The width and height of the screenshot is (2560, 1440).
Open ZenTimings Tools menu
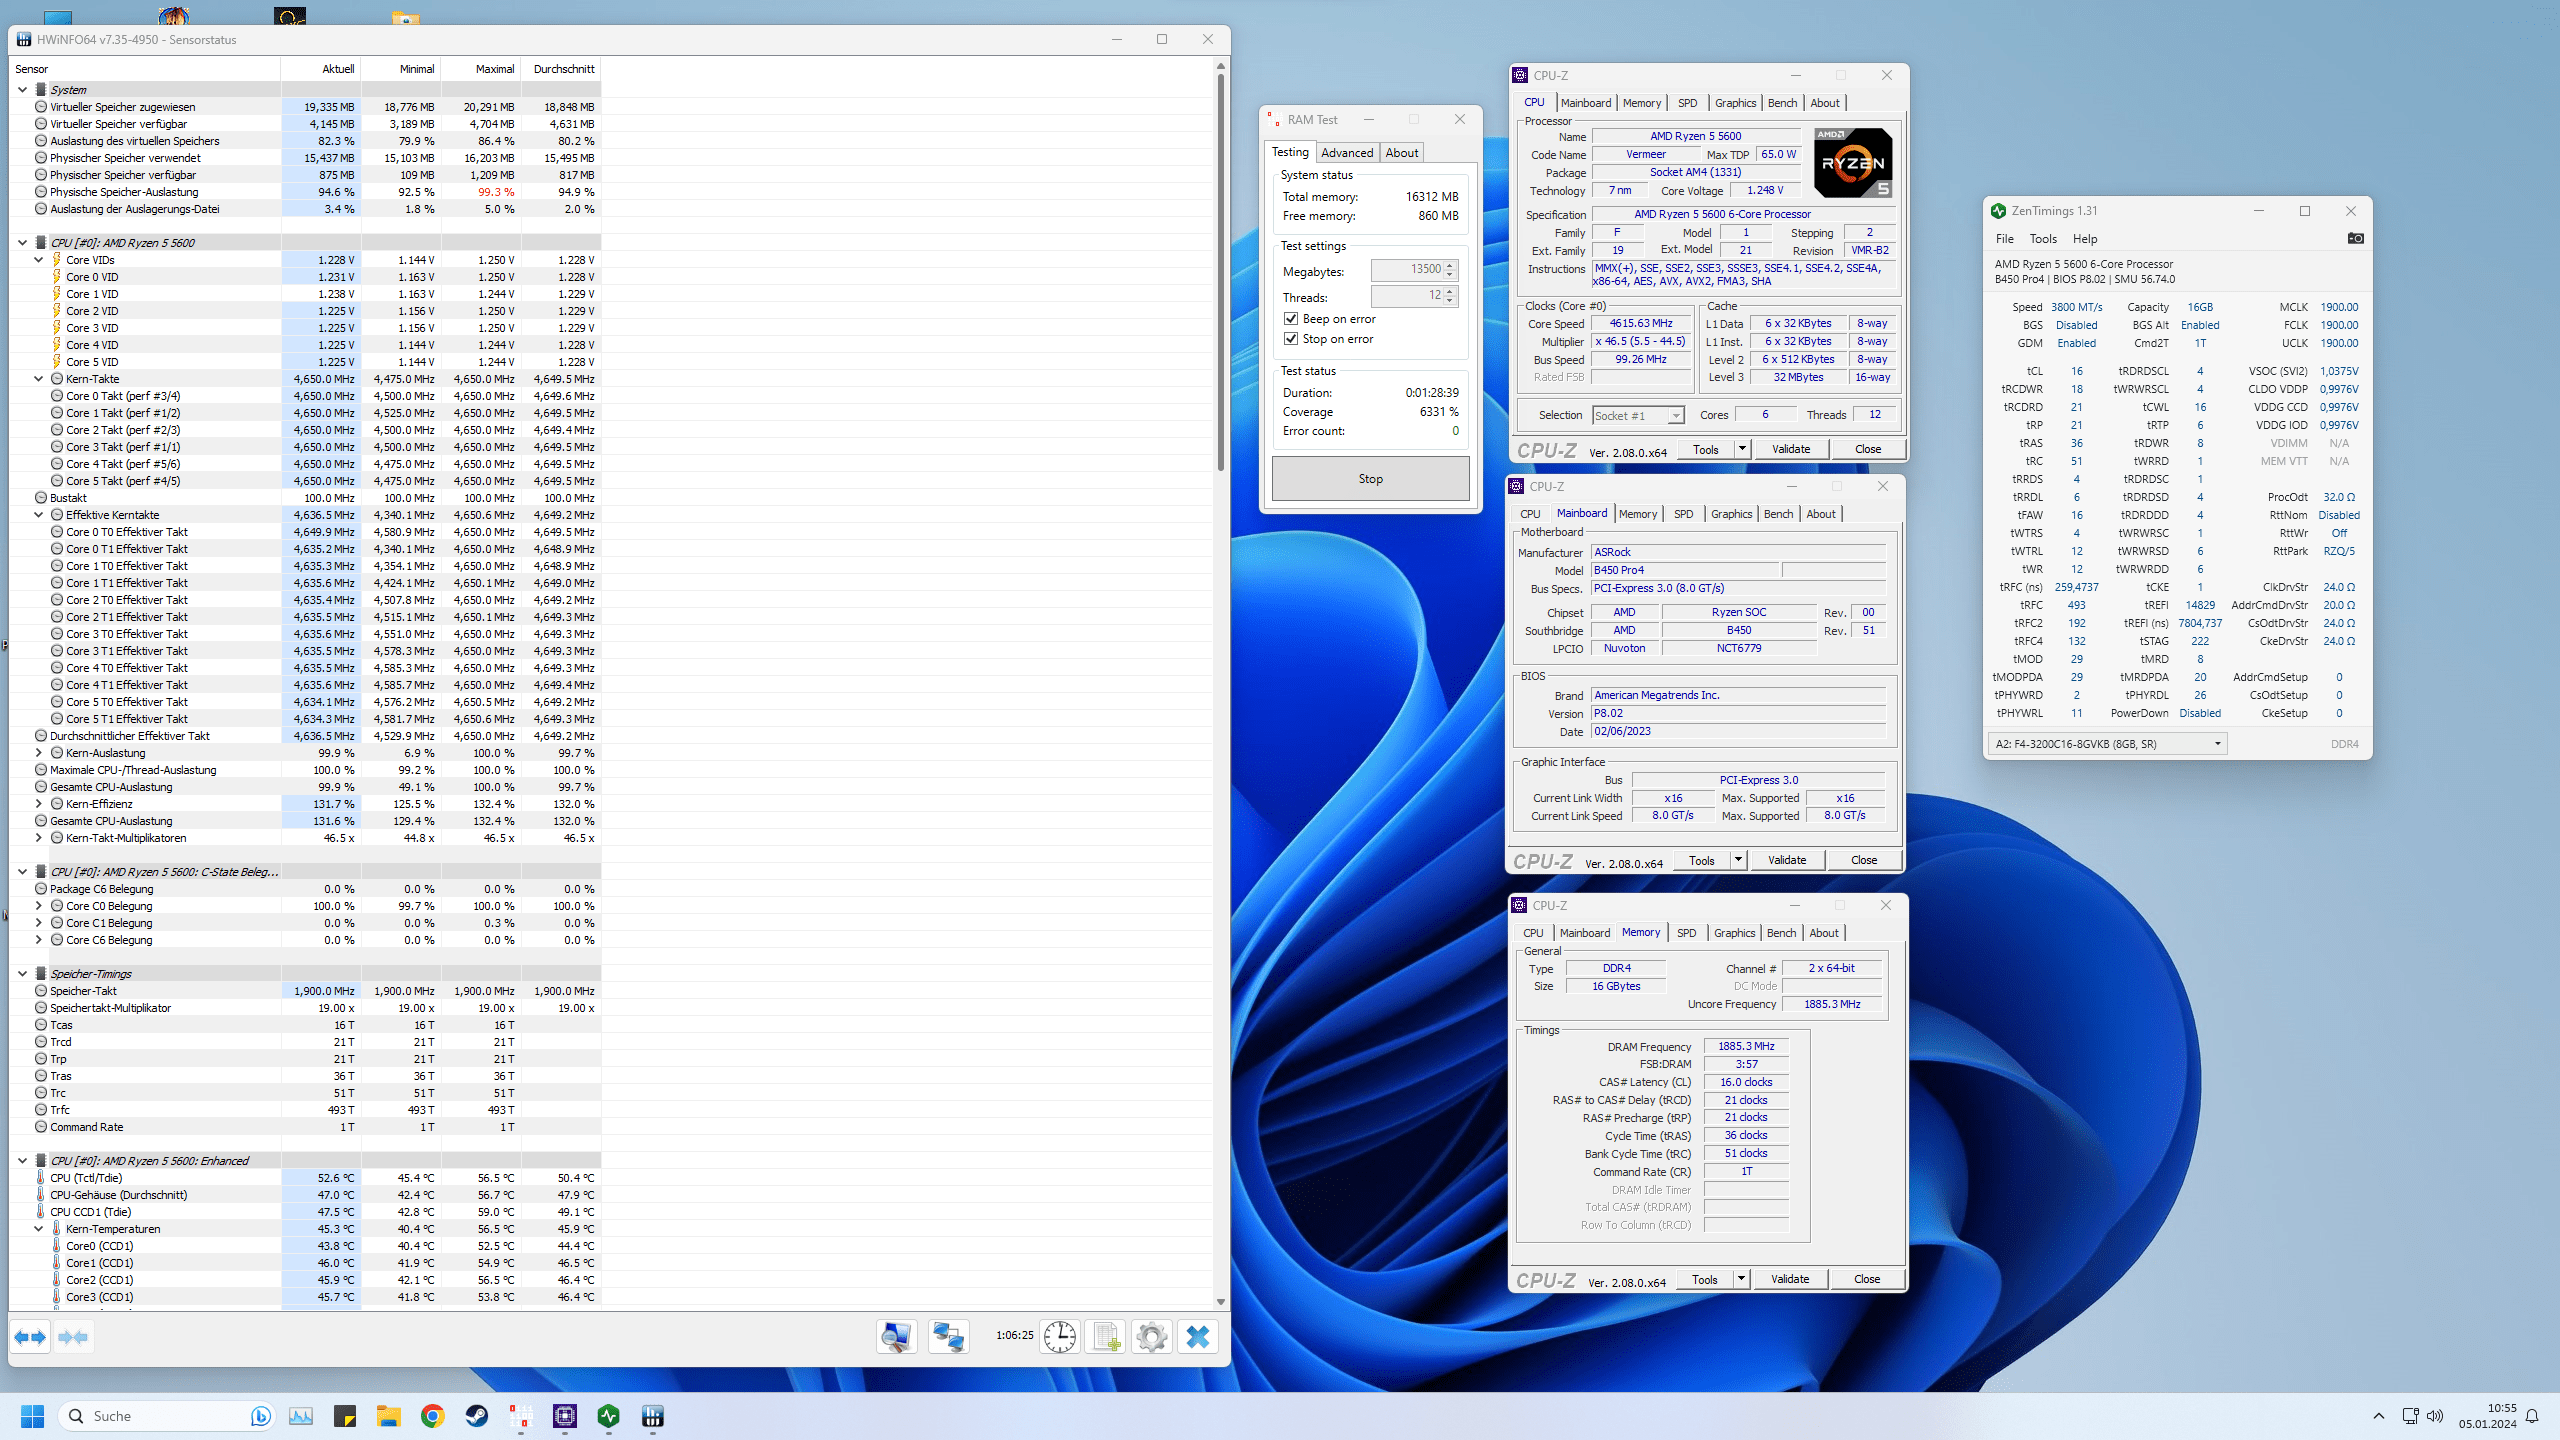(x=2043, y=239)
